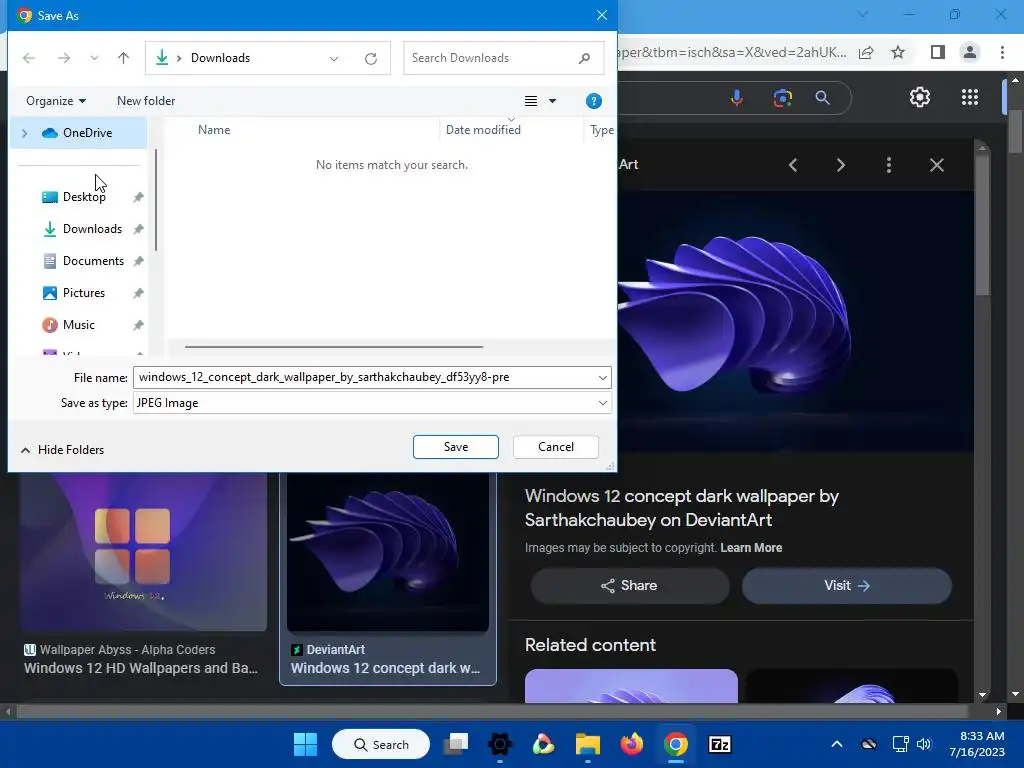Change view layout icon
This screenshot has width=1024, height=768.
[x=531, y=101]
